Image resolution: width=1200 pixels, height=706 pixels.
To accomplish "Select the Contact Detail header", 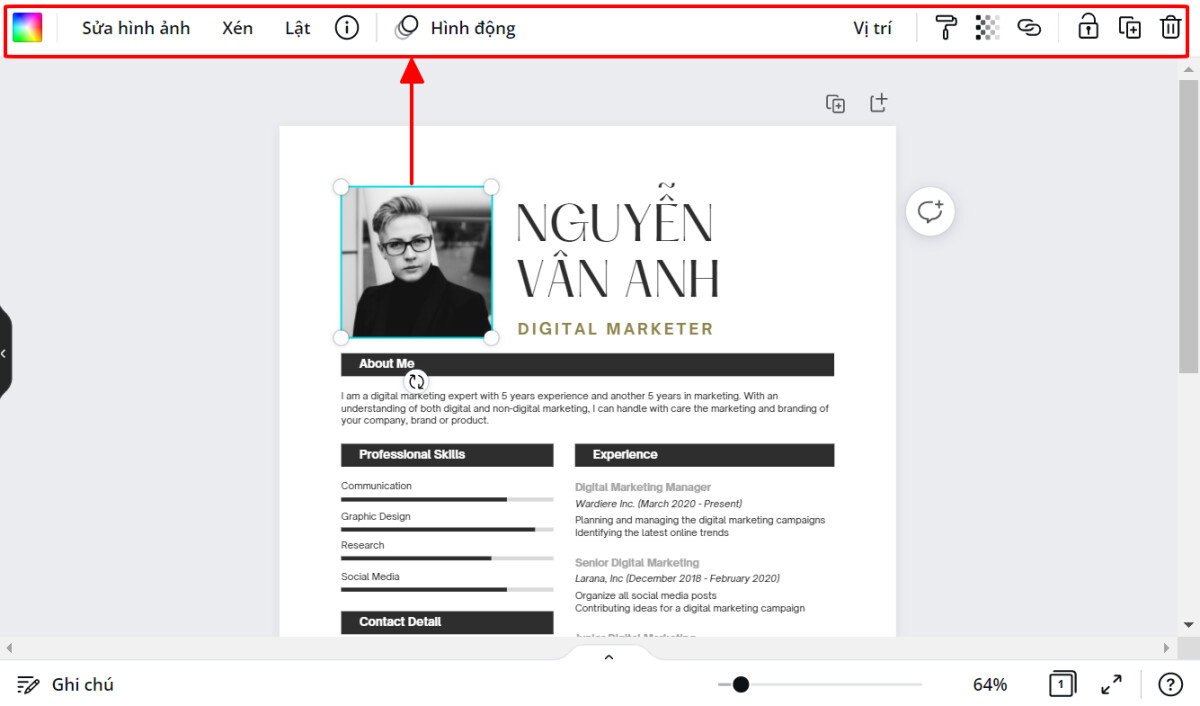I will point(447,622).
